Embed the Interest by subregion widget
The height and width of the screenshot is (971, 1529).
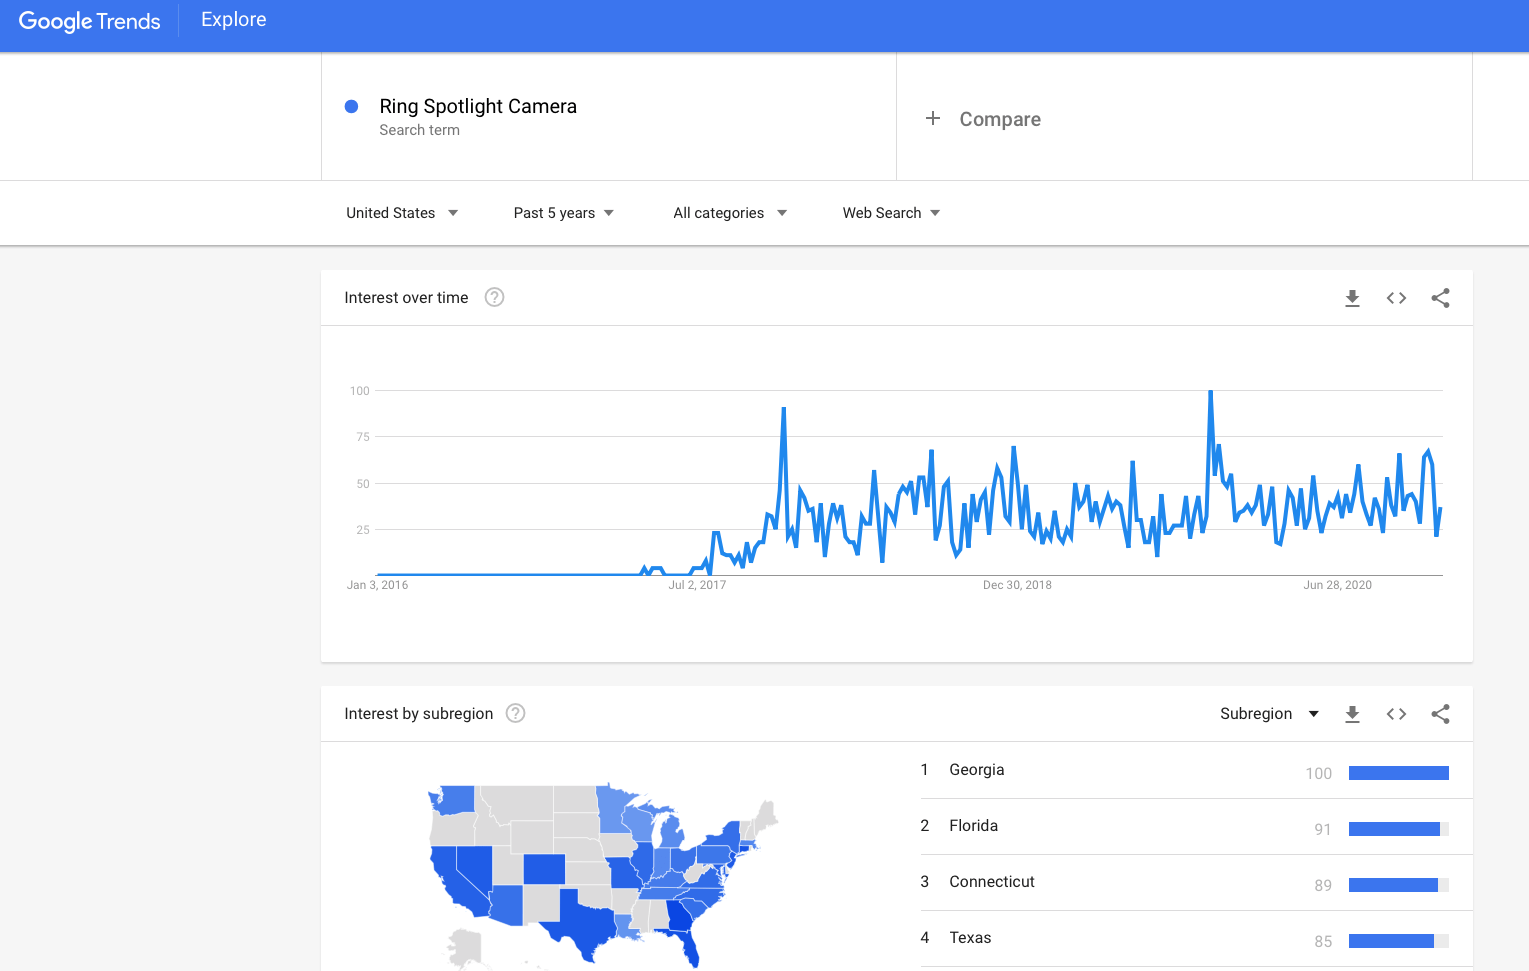[x=1396, y=714]
